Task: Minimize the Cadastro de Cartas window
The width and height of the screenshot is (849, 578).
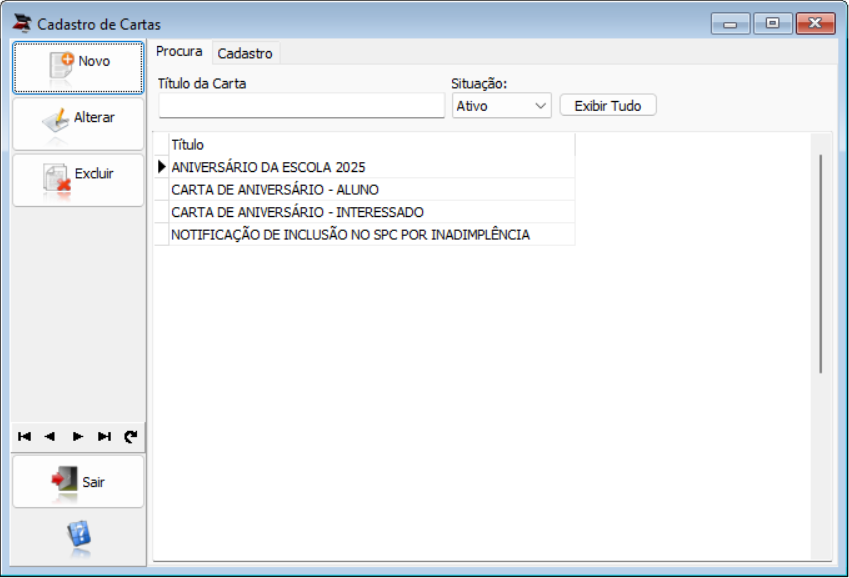Action: click(x=730, y=24)
